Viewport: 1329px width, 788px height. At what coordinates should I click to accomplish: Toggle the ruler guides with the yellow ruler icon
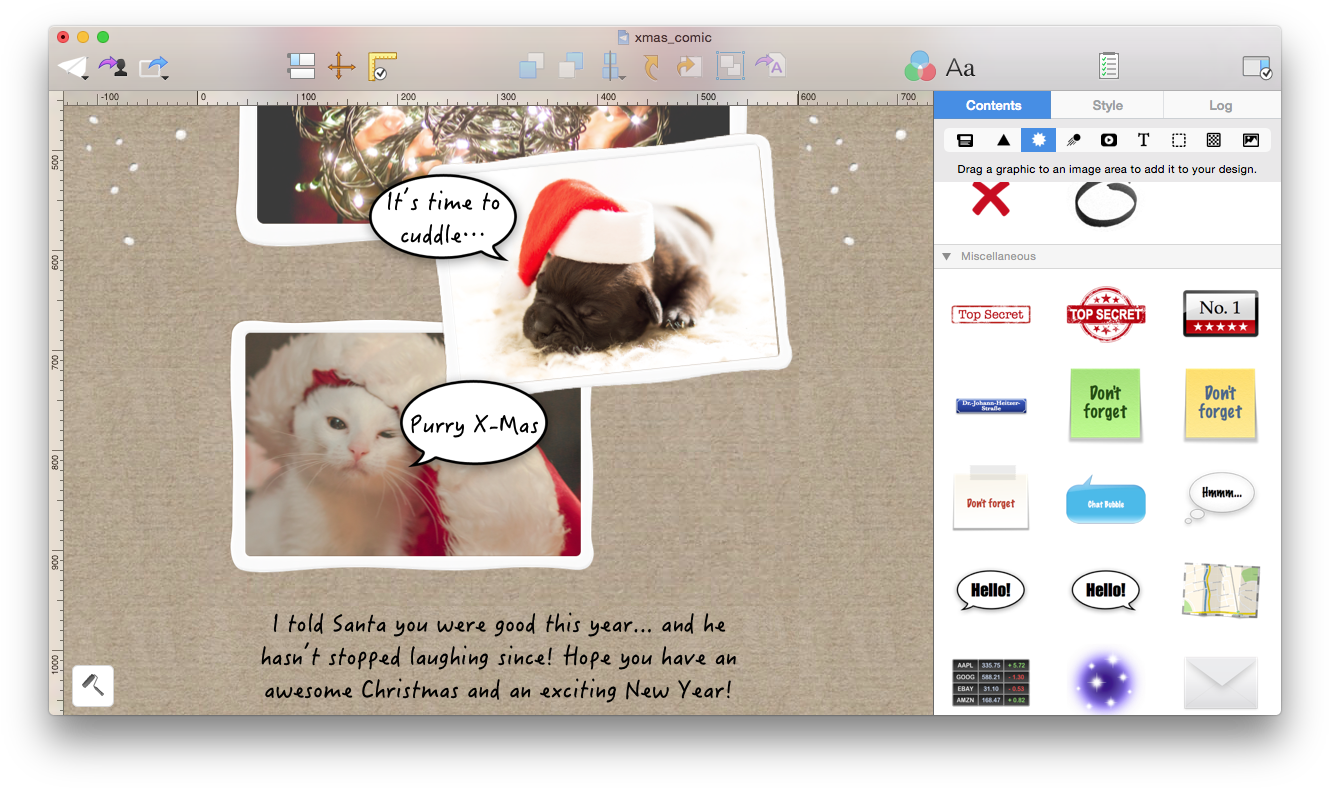click(378, 65)
